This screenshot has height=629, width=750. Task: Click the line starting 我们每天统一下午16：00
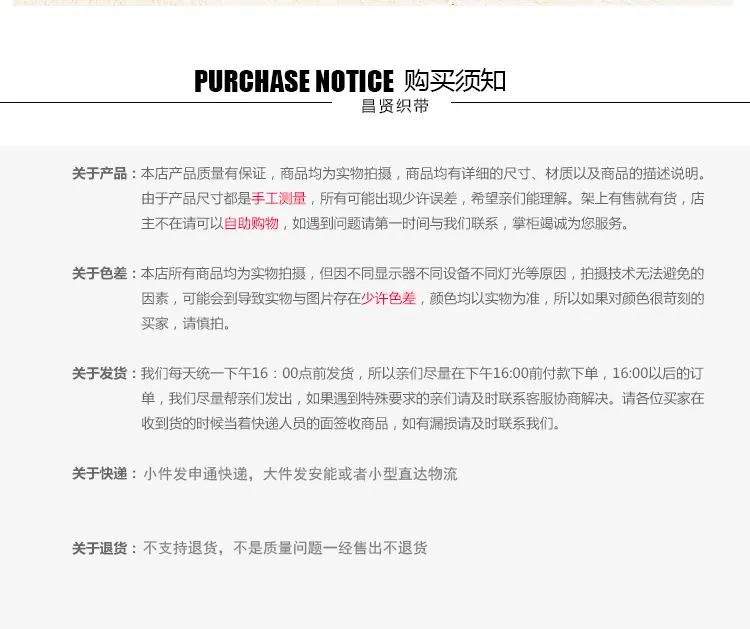(x=422, y=373)
